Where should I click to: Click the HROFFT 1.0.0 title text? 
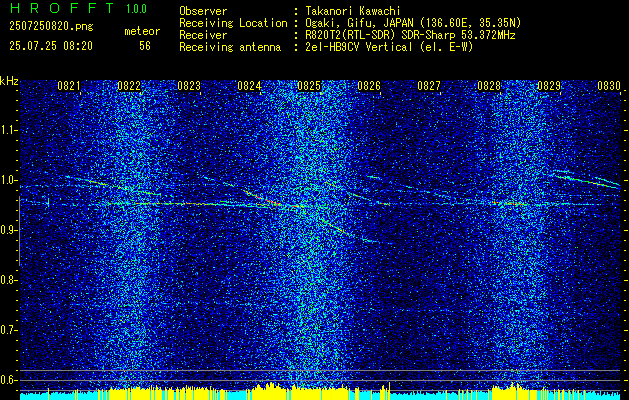tap(78, 8)
